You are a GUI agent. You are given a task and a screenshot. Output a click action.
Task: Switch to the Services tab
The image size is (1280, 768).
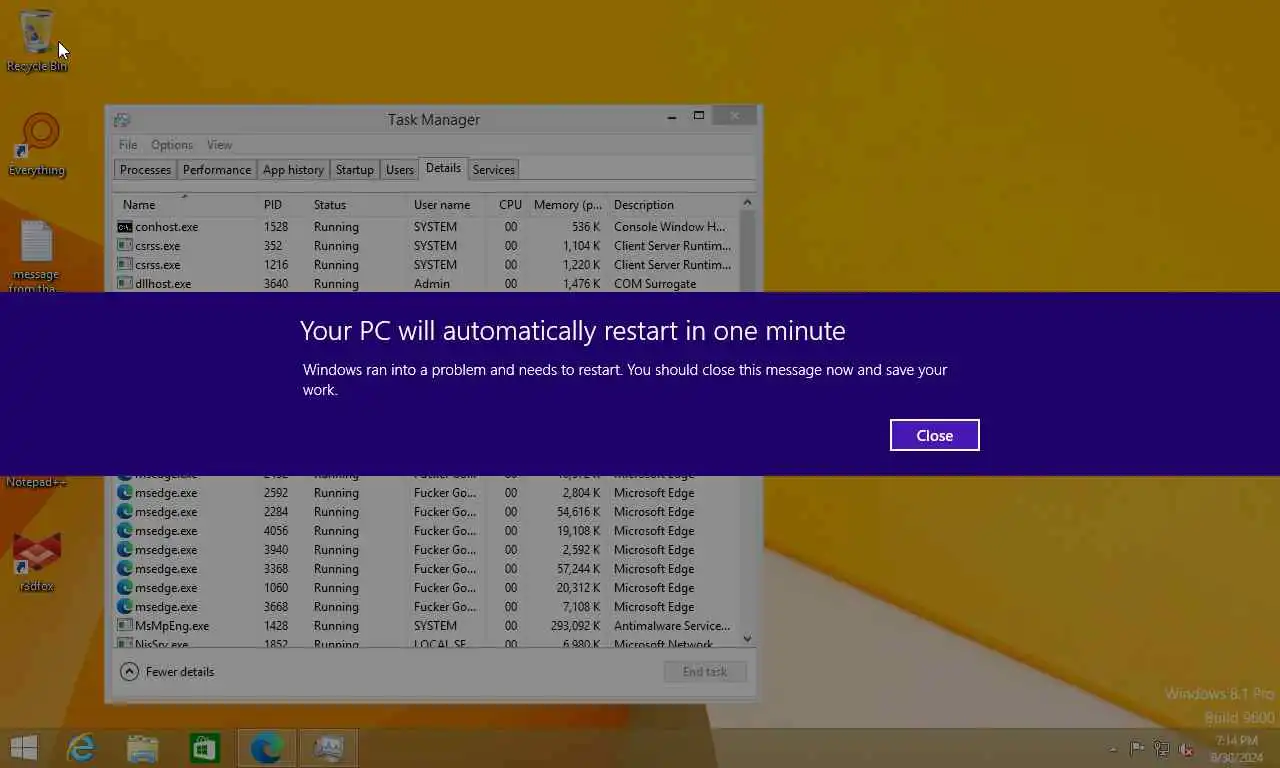point(493,170)
